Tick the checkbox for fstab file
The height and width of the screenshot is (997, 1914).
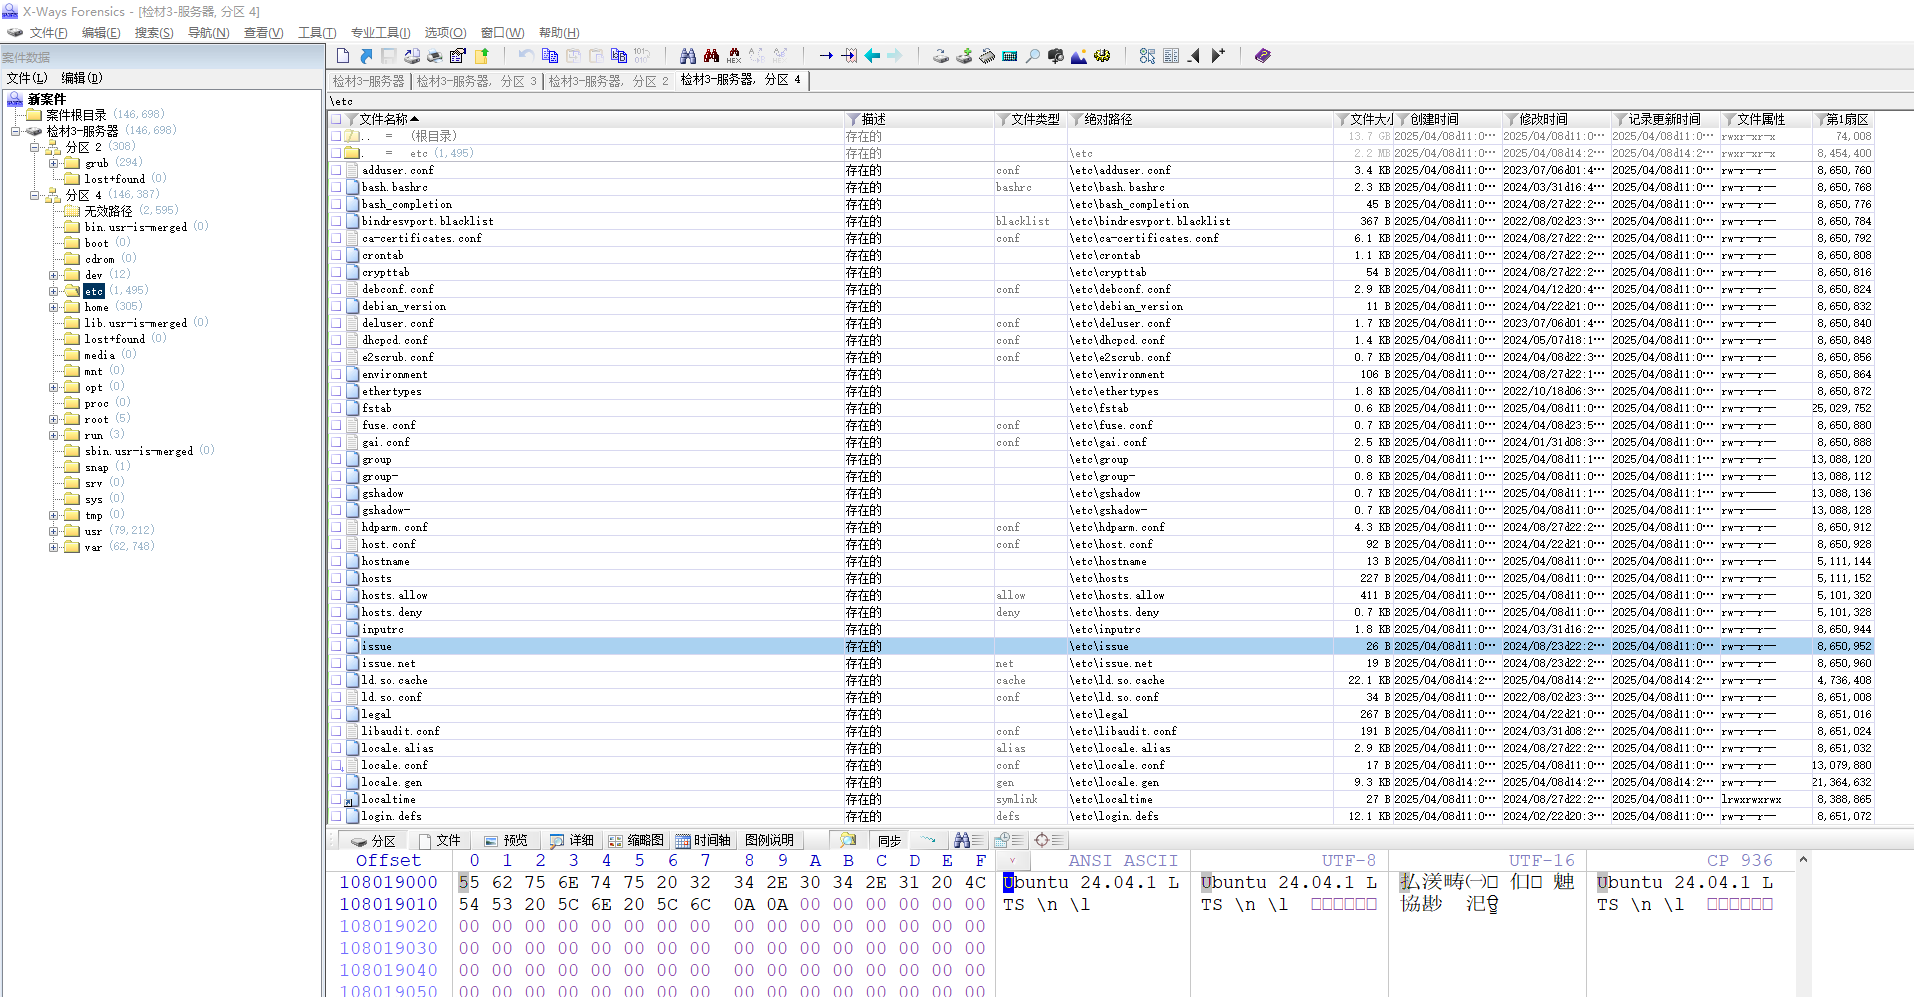coord(336,408)
